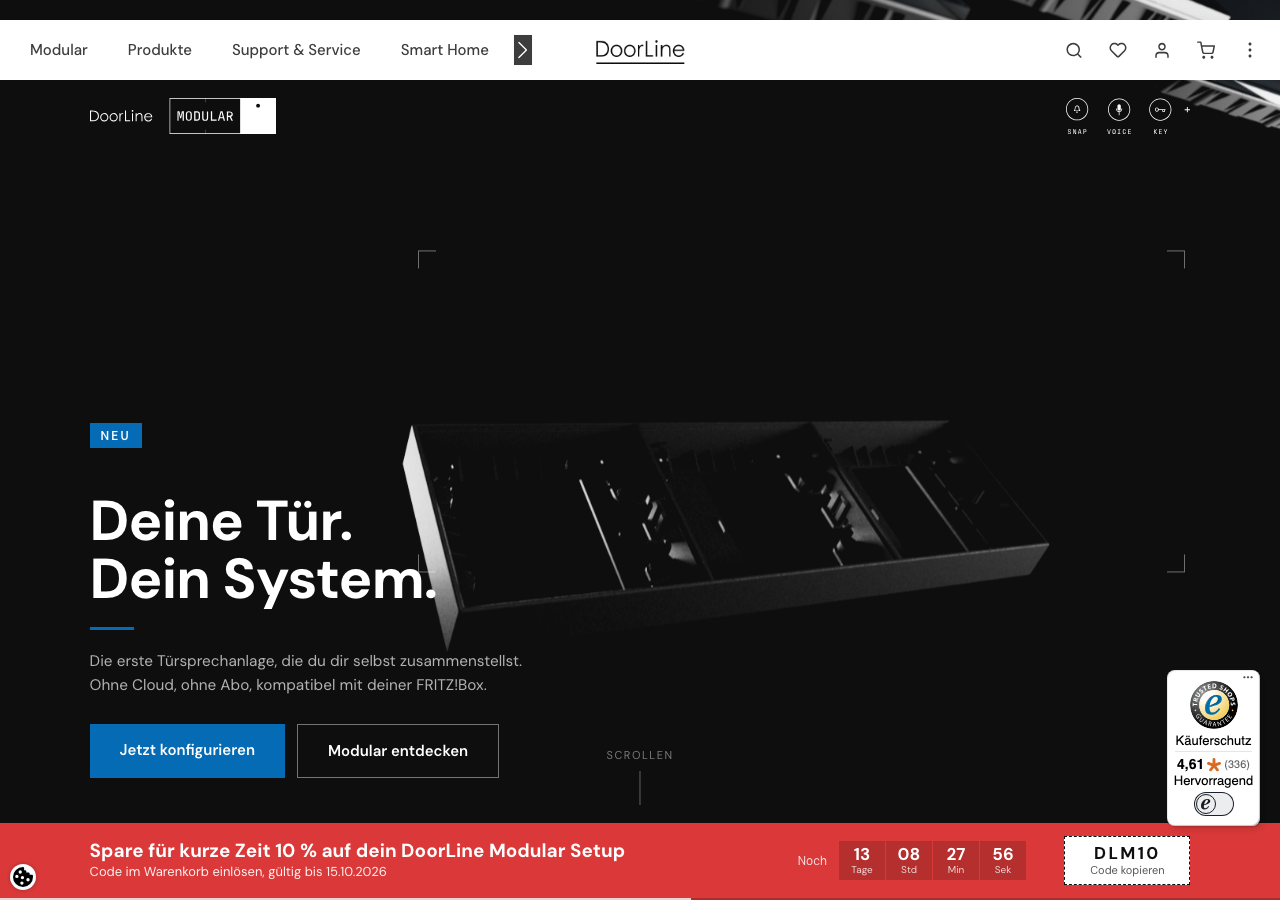Open the Smart Home menu item
The width and height of the screenshot is (1280, 900).
pyautogui.click(x=445, y=50)
